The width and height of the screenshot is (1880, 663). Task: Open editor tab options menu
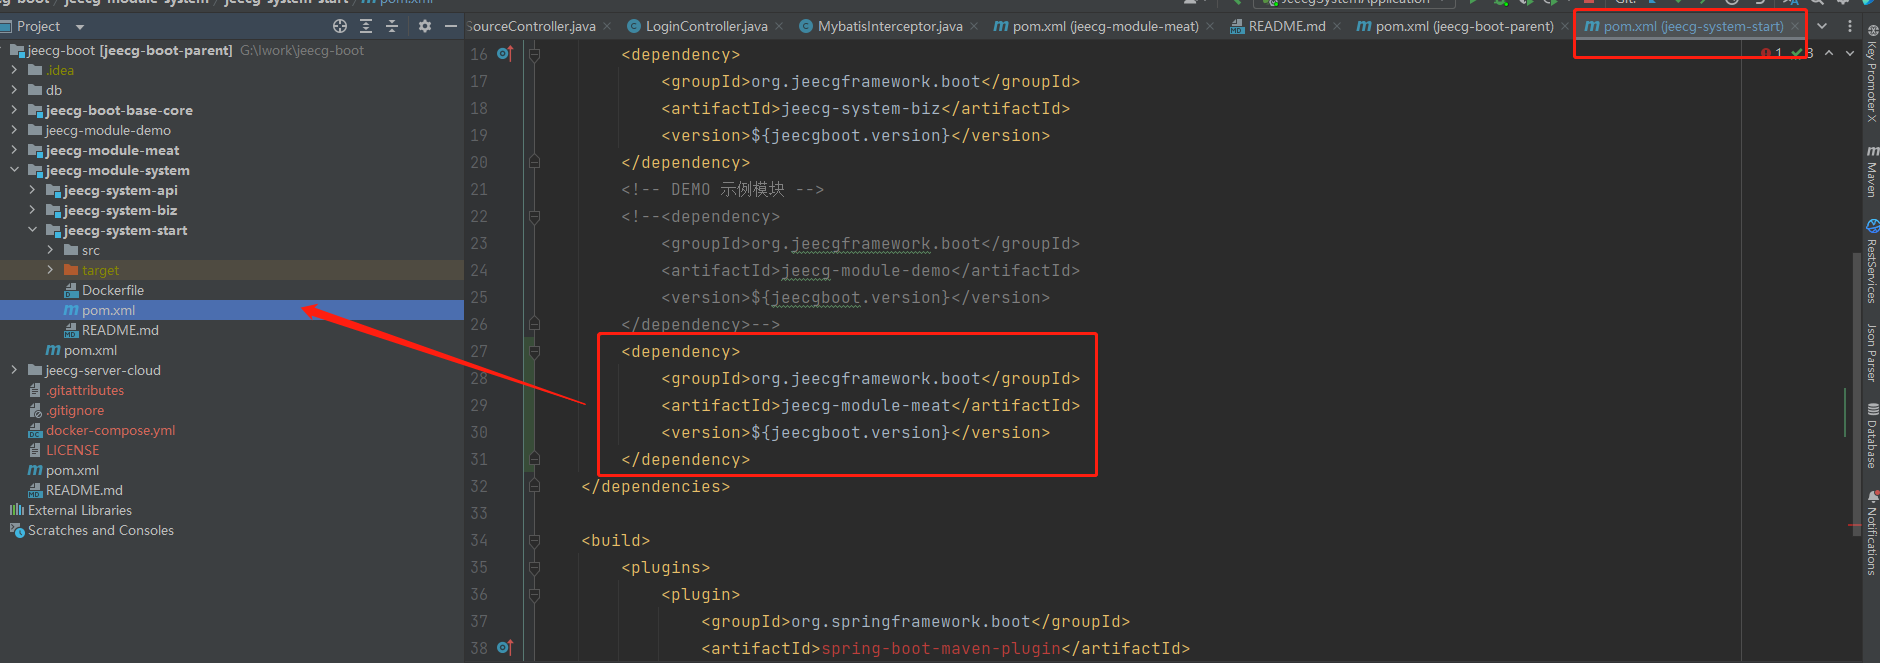click(x=1850, y=26)
